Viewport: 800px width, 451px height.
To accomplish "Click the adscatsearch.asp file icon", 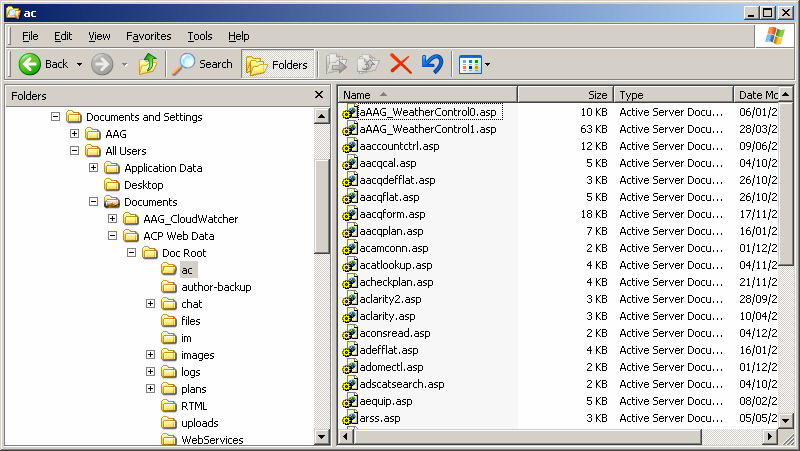I will tap(349, 384).
